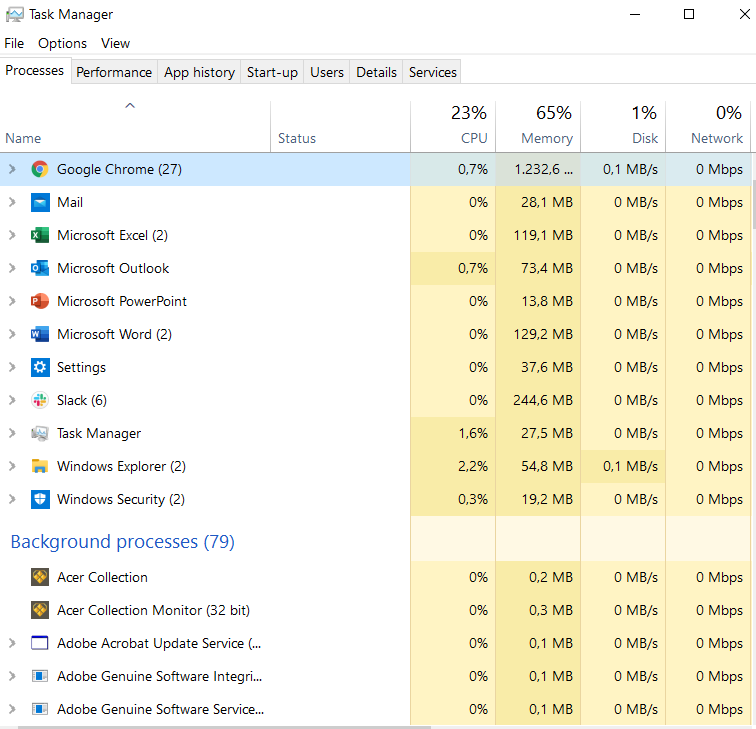Sort by the Disk column header
The width and height of the screenshot is (756, 729).
pyautogui.click(x=623, y=126)
